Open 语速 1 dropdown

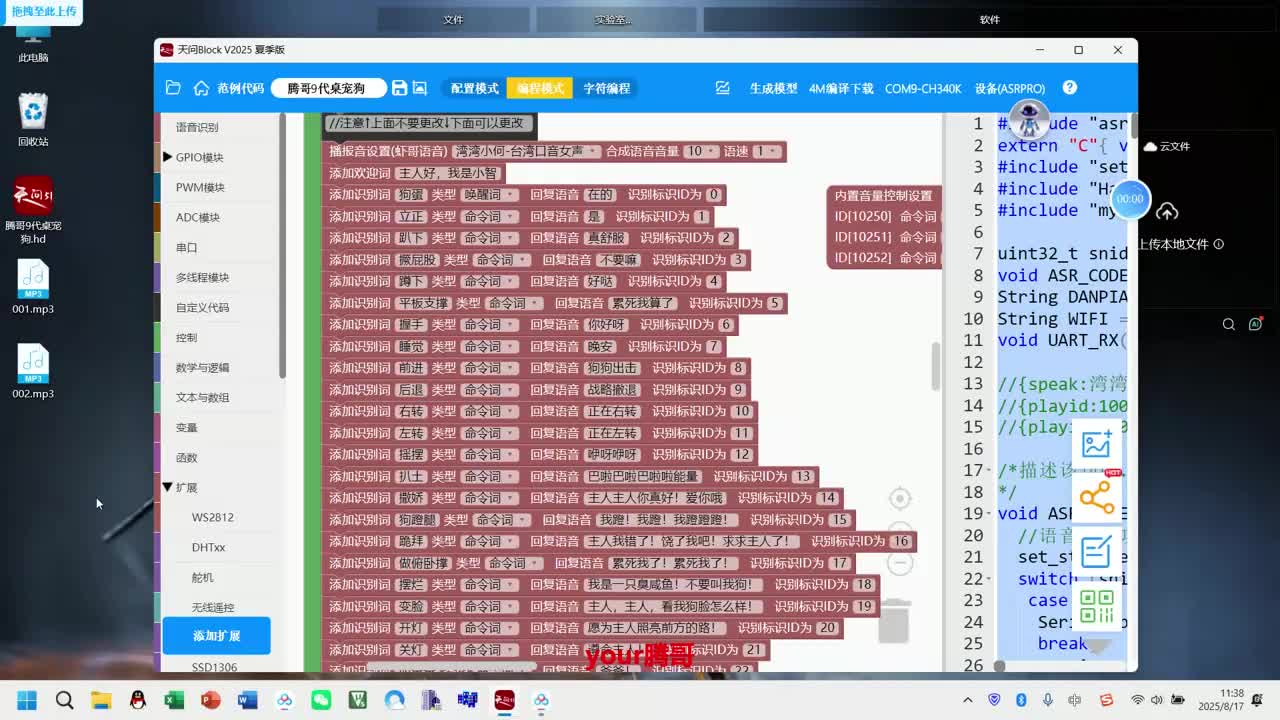766,151
